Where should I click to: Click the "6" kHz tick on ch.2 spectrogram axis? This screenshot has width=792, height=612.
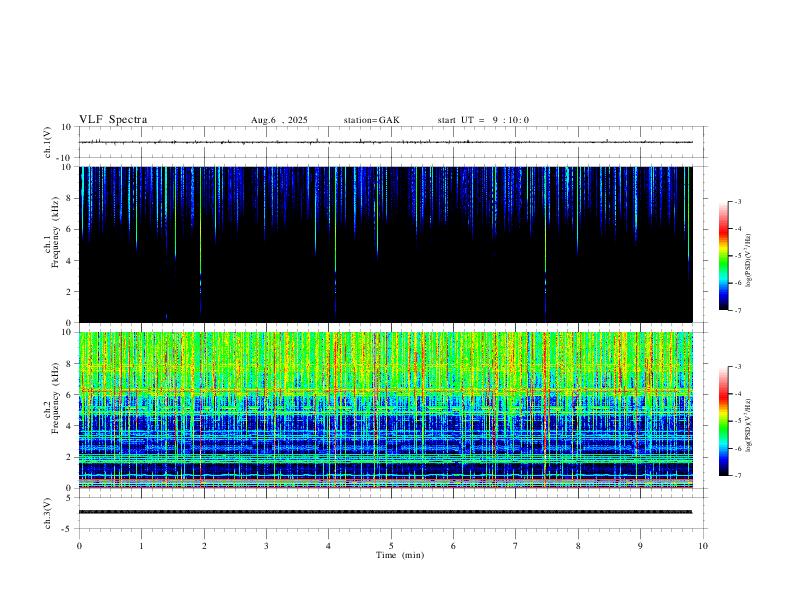tap(70, 395)
